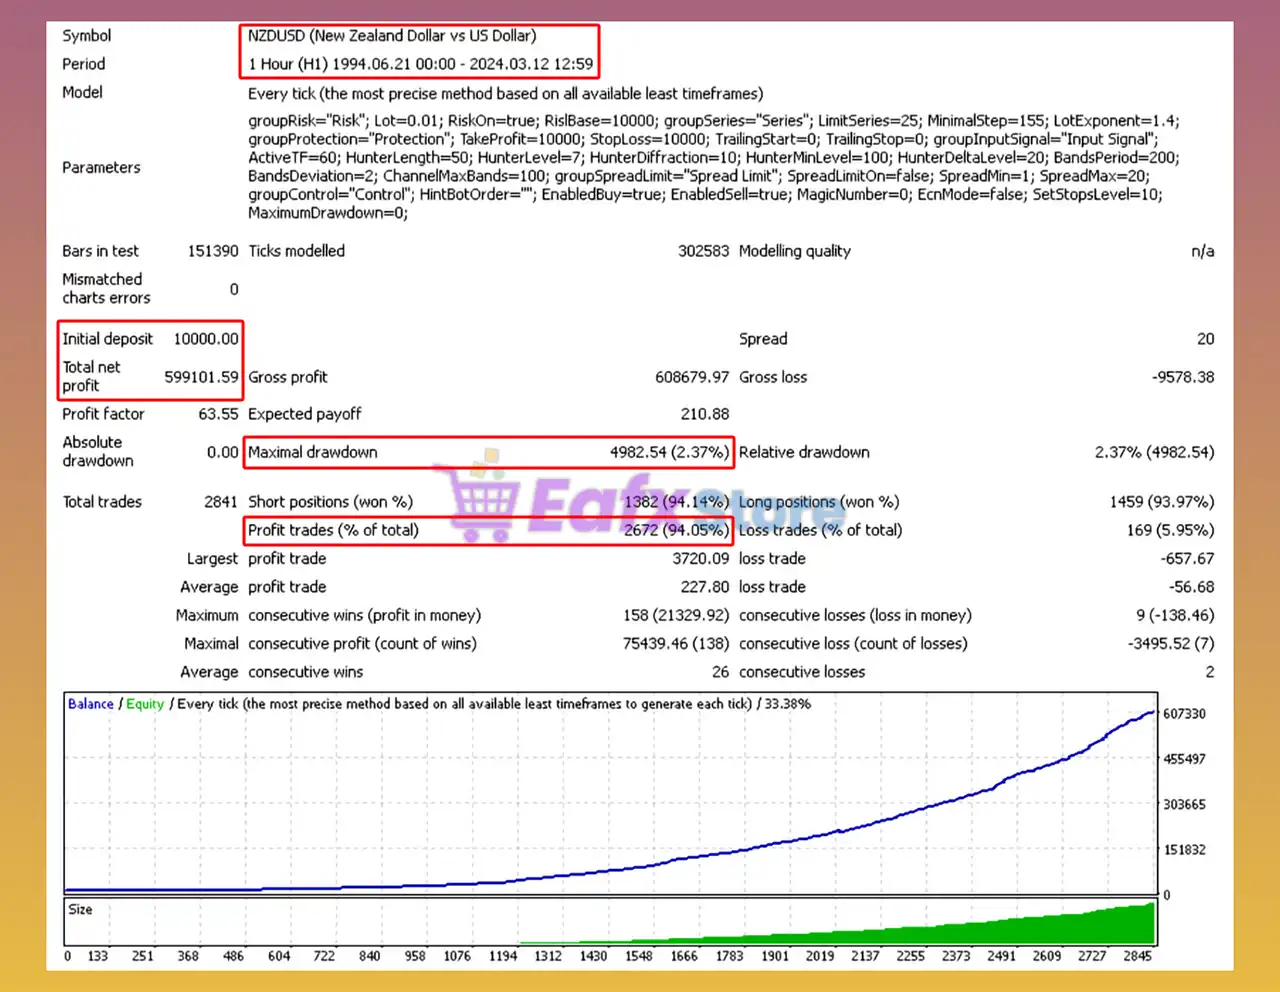The image size is (1280, 992).
Task: Click the 1430 tick on chart x-axis
Action: click(x=593, y=956)
